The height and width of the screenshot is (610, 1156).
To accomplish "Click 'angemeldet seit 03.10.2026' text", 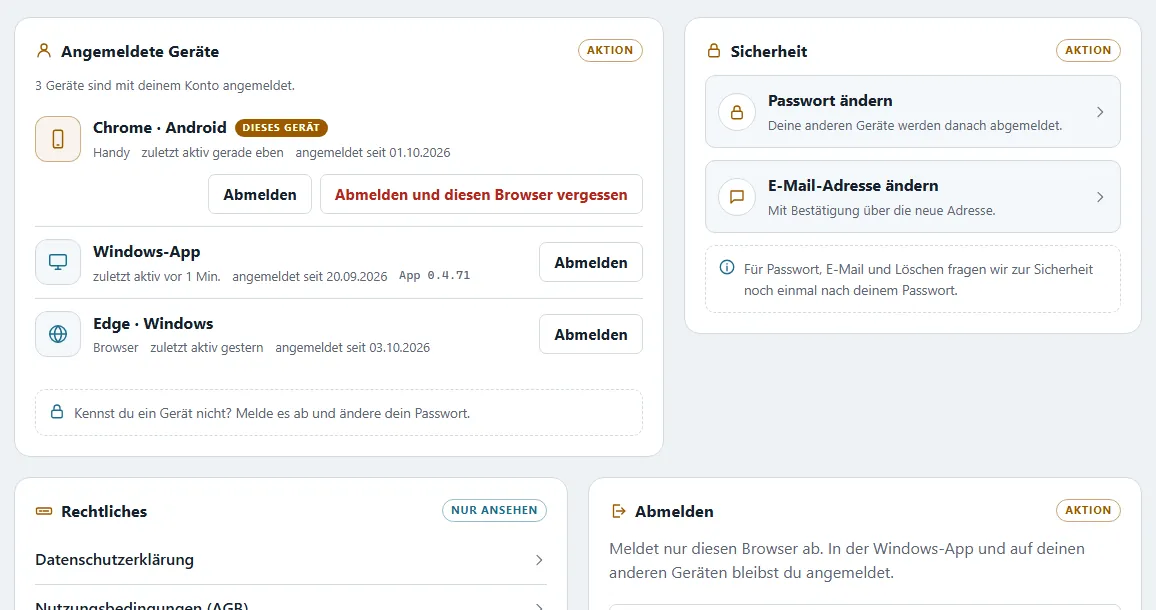I will (352, 347).
